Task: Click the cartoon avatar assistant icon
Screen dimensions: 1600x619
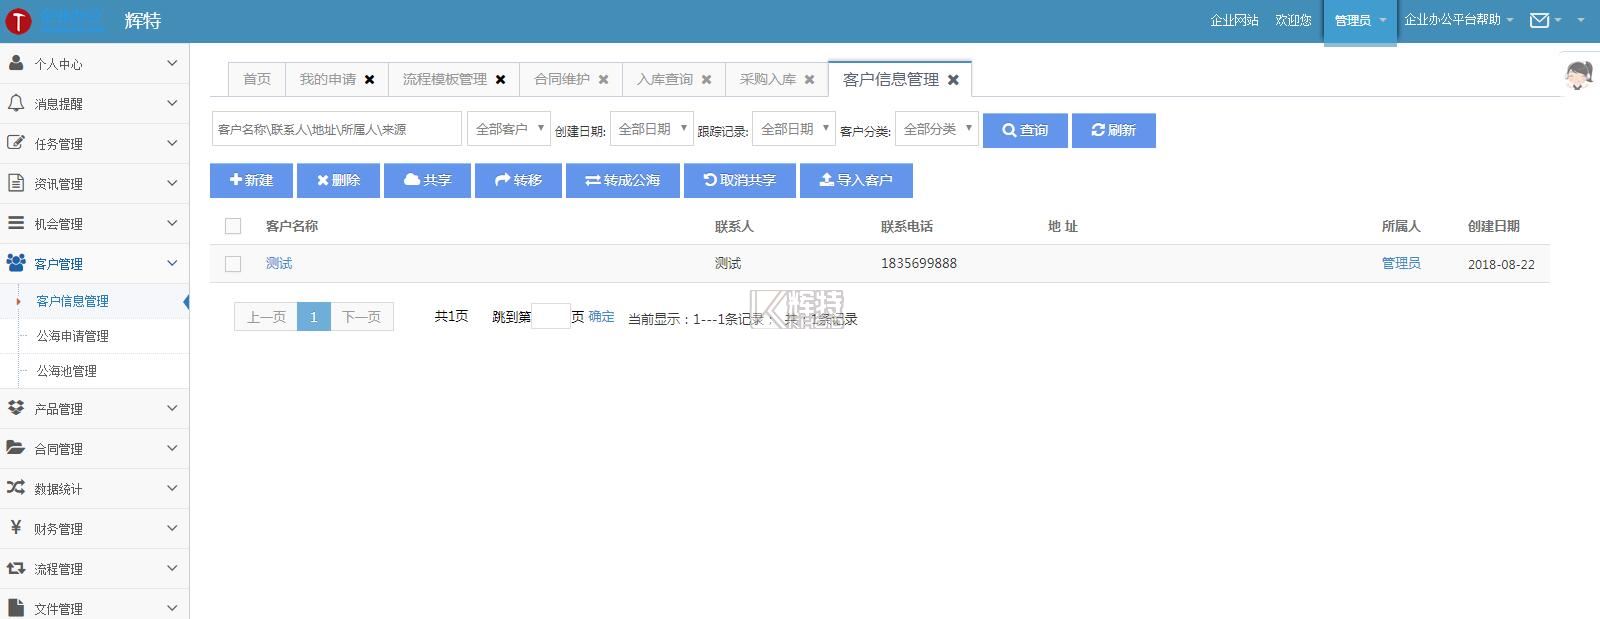Action: point(1579,74)
